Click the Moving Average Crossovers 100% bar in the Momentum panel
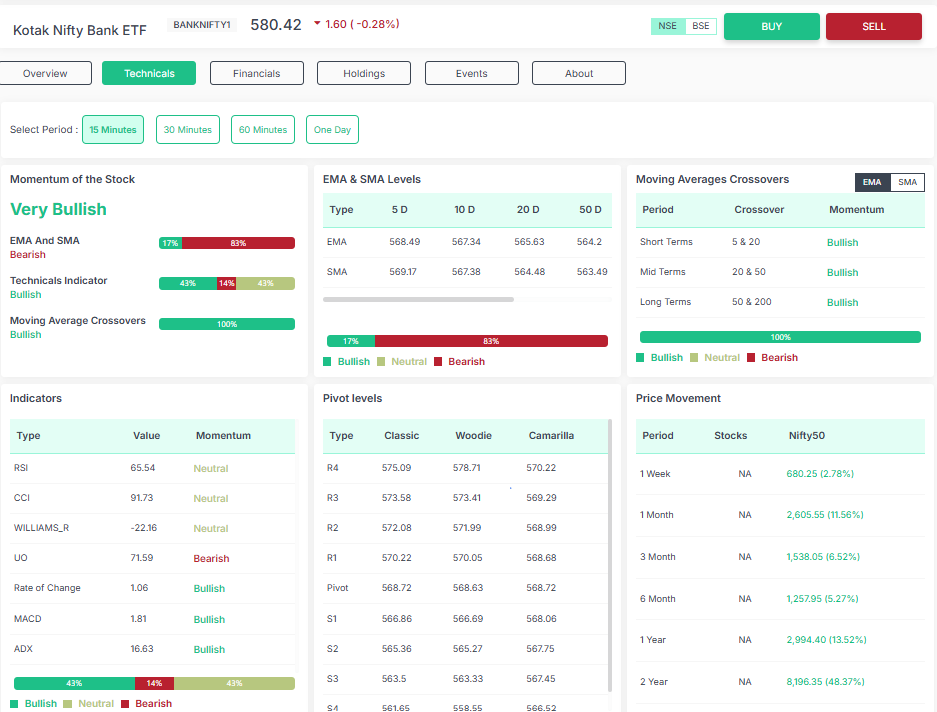The height and width of the screenshot is (712, 937). pos(227,324)
